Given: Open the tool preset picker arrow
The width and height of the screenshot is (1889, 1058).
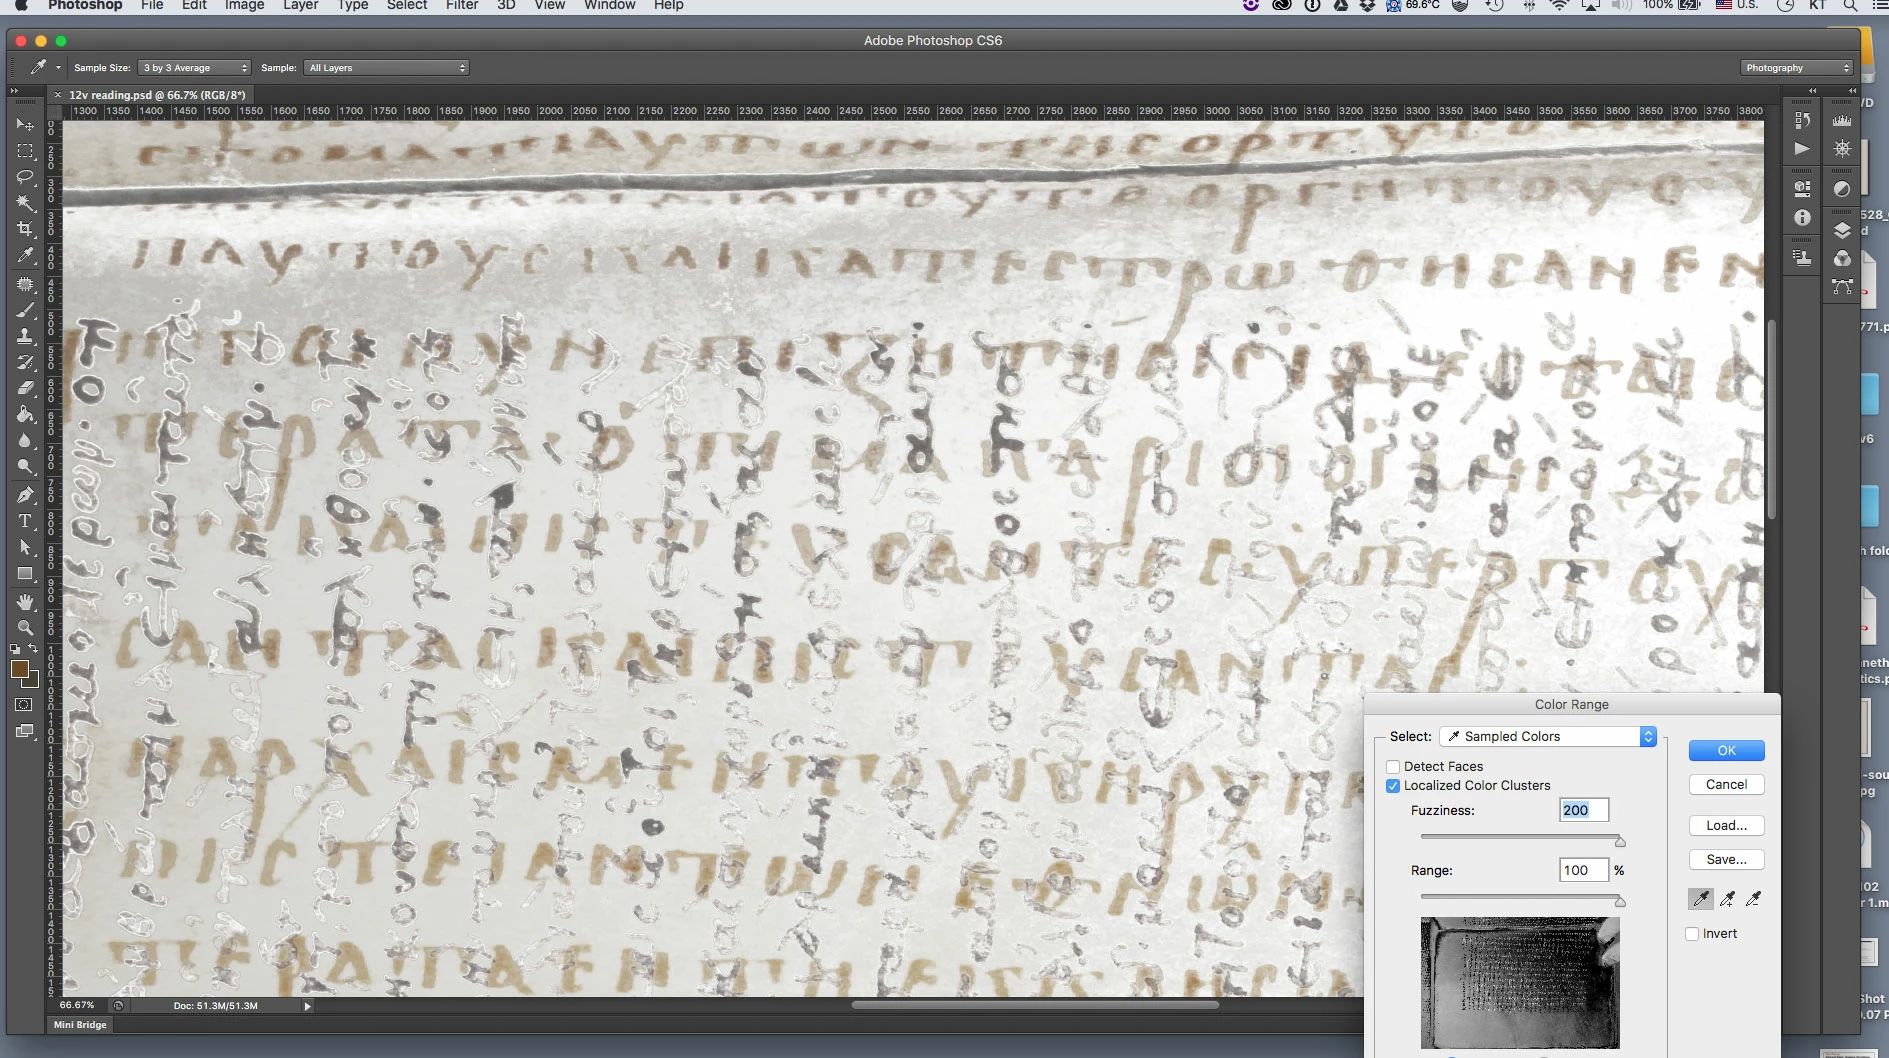Looking at the screenshot, I should [58, 68].
